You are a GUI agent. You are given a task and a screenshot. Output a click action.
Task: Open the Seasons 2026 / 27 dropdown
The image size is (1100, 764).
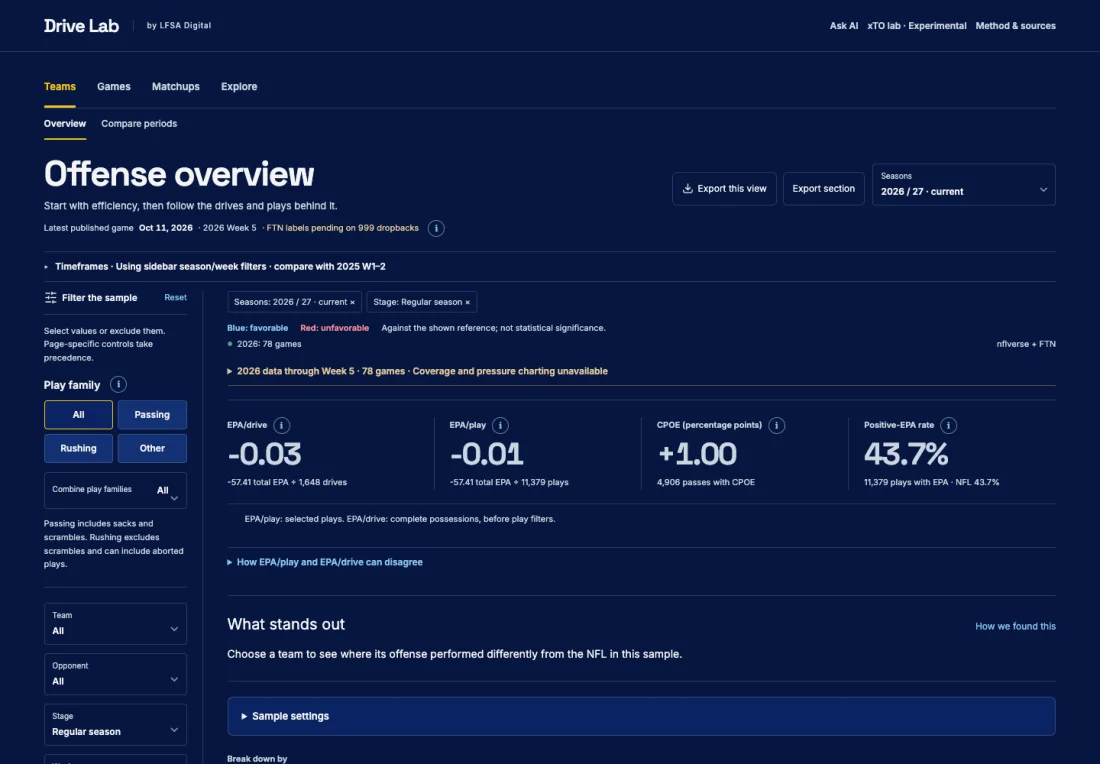963,185
